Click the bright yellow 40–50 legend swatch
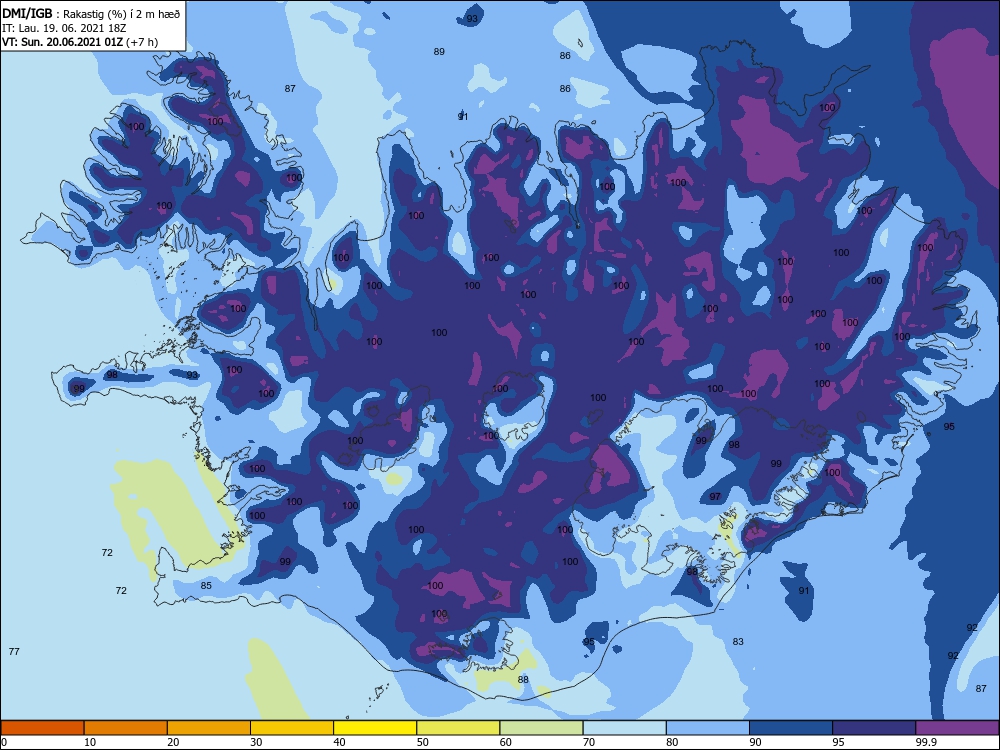This screenshot has height=750, width=1000. coord(375,728)
